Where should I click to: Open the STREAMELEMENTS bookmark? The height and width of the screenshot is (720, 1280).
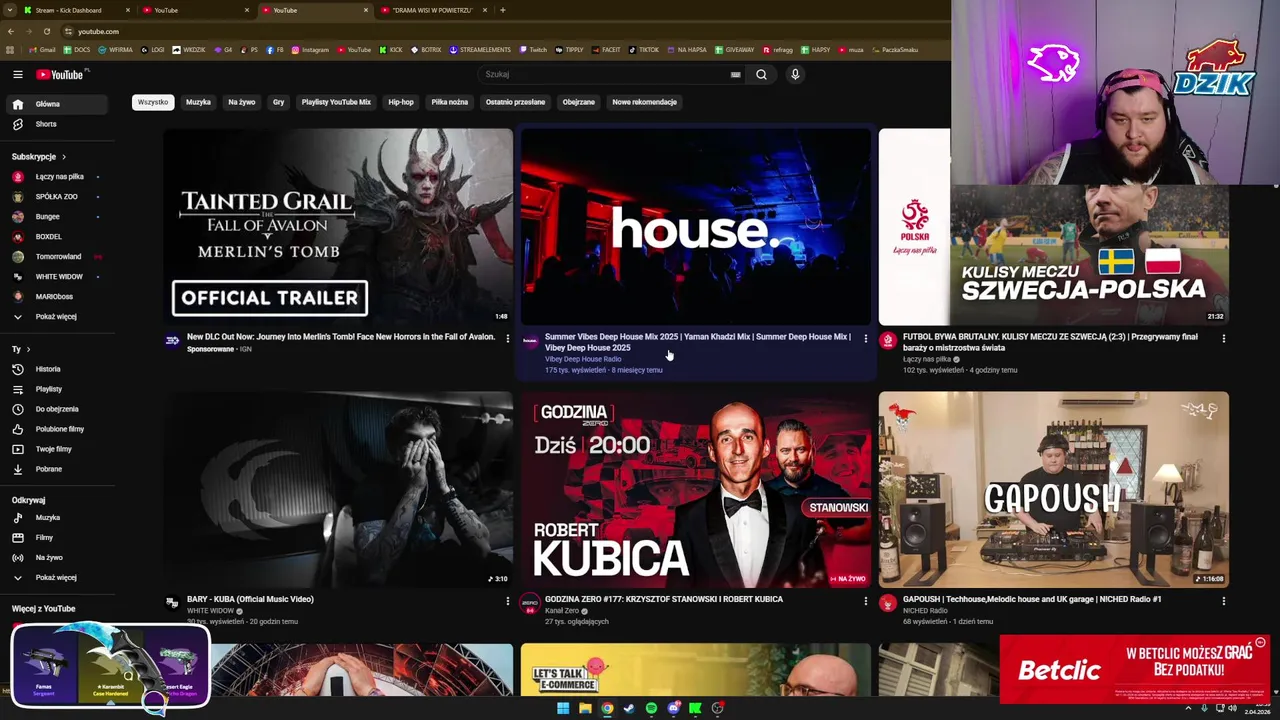[480, 50]
